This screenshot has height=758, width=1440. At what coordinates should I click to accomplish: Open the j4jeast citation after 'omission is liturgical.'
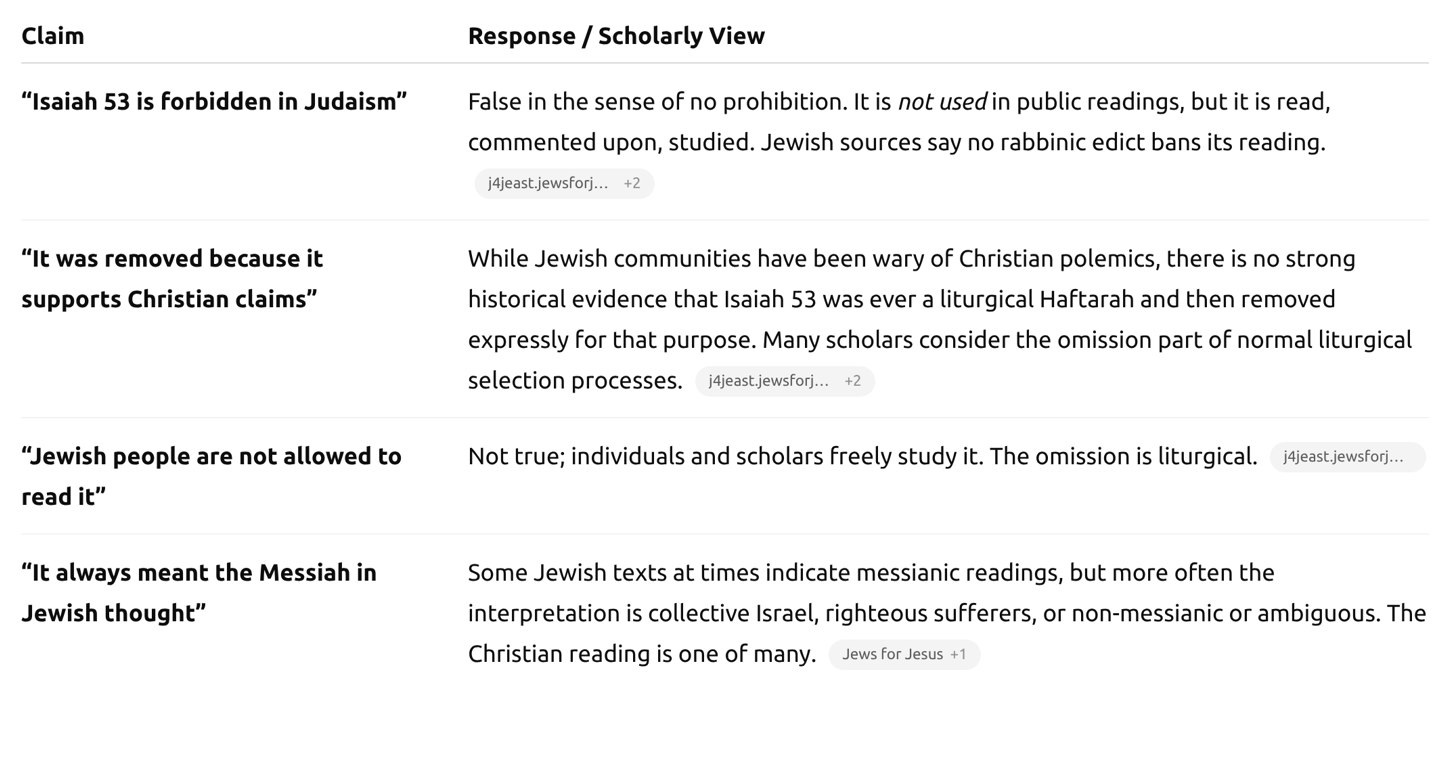point(1347,457)
